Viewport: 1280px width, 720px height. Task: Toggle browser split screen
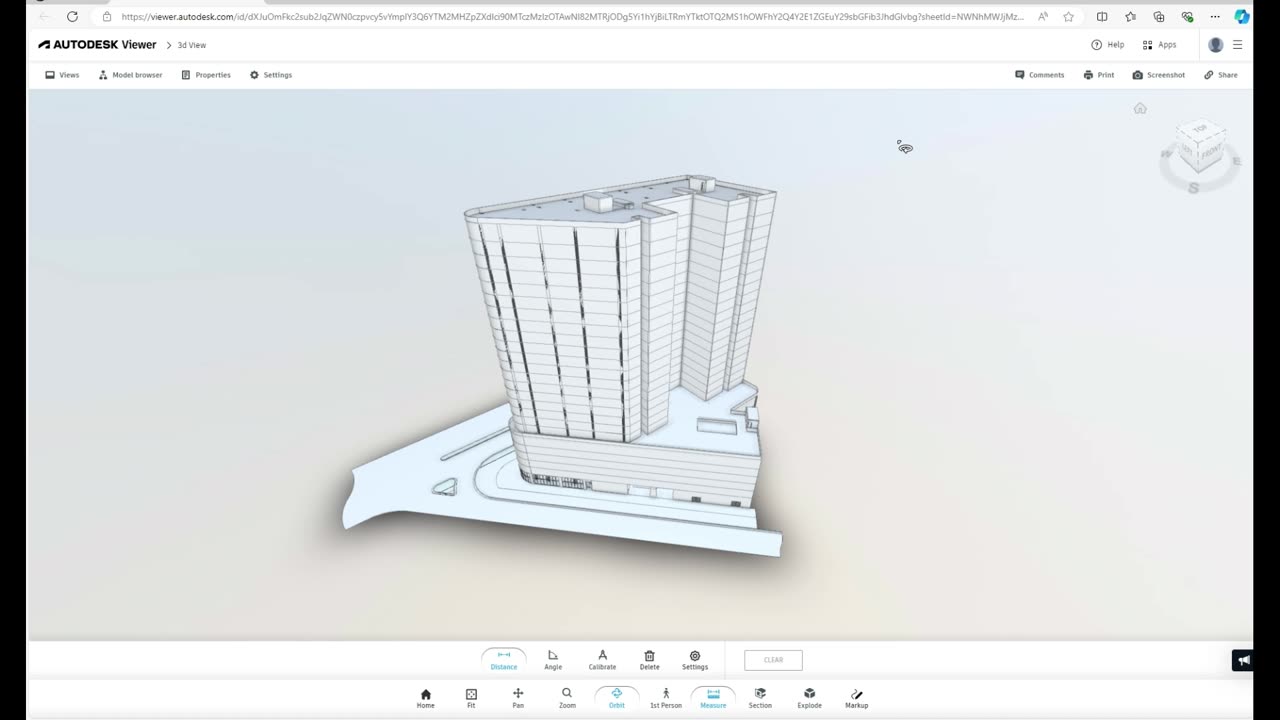[x=1102, y=16]
